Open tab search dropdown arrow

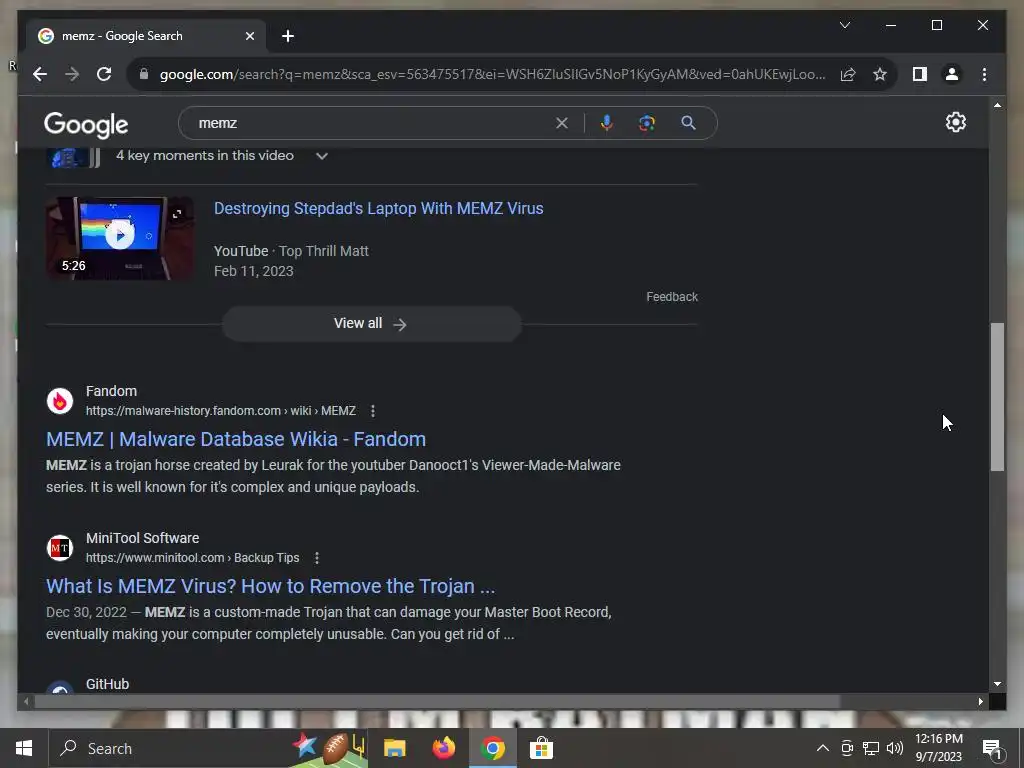844,25
